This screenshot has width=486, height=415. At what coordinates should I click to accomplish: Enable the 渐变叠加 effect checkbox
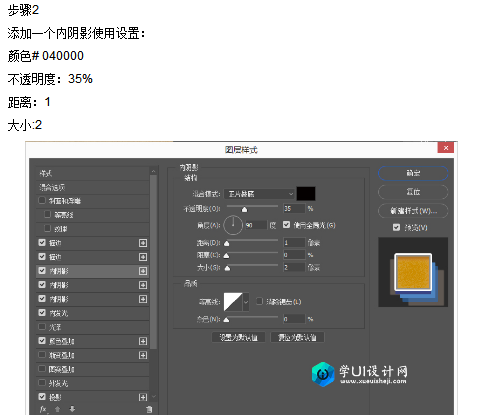tap(42, 355)
